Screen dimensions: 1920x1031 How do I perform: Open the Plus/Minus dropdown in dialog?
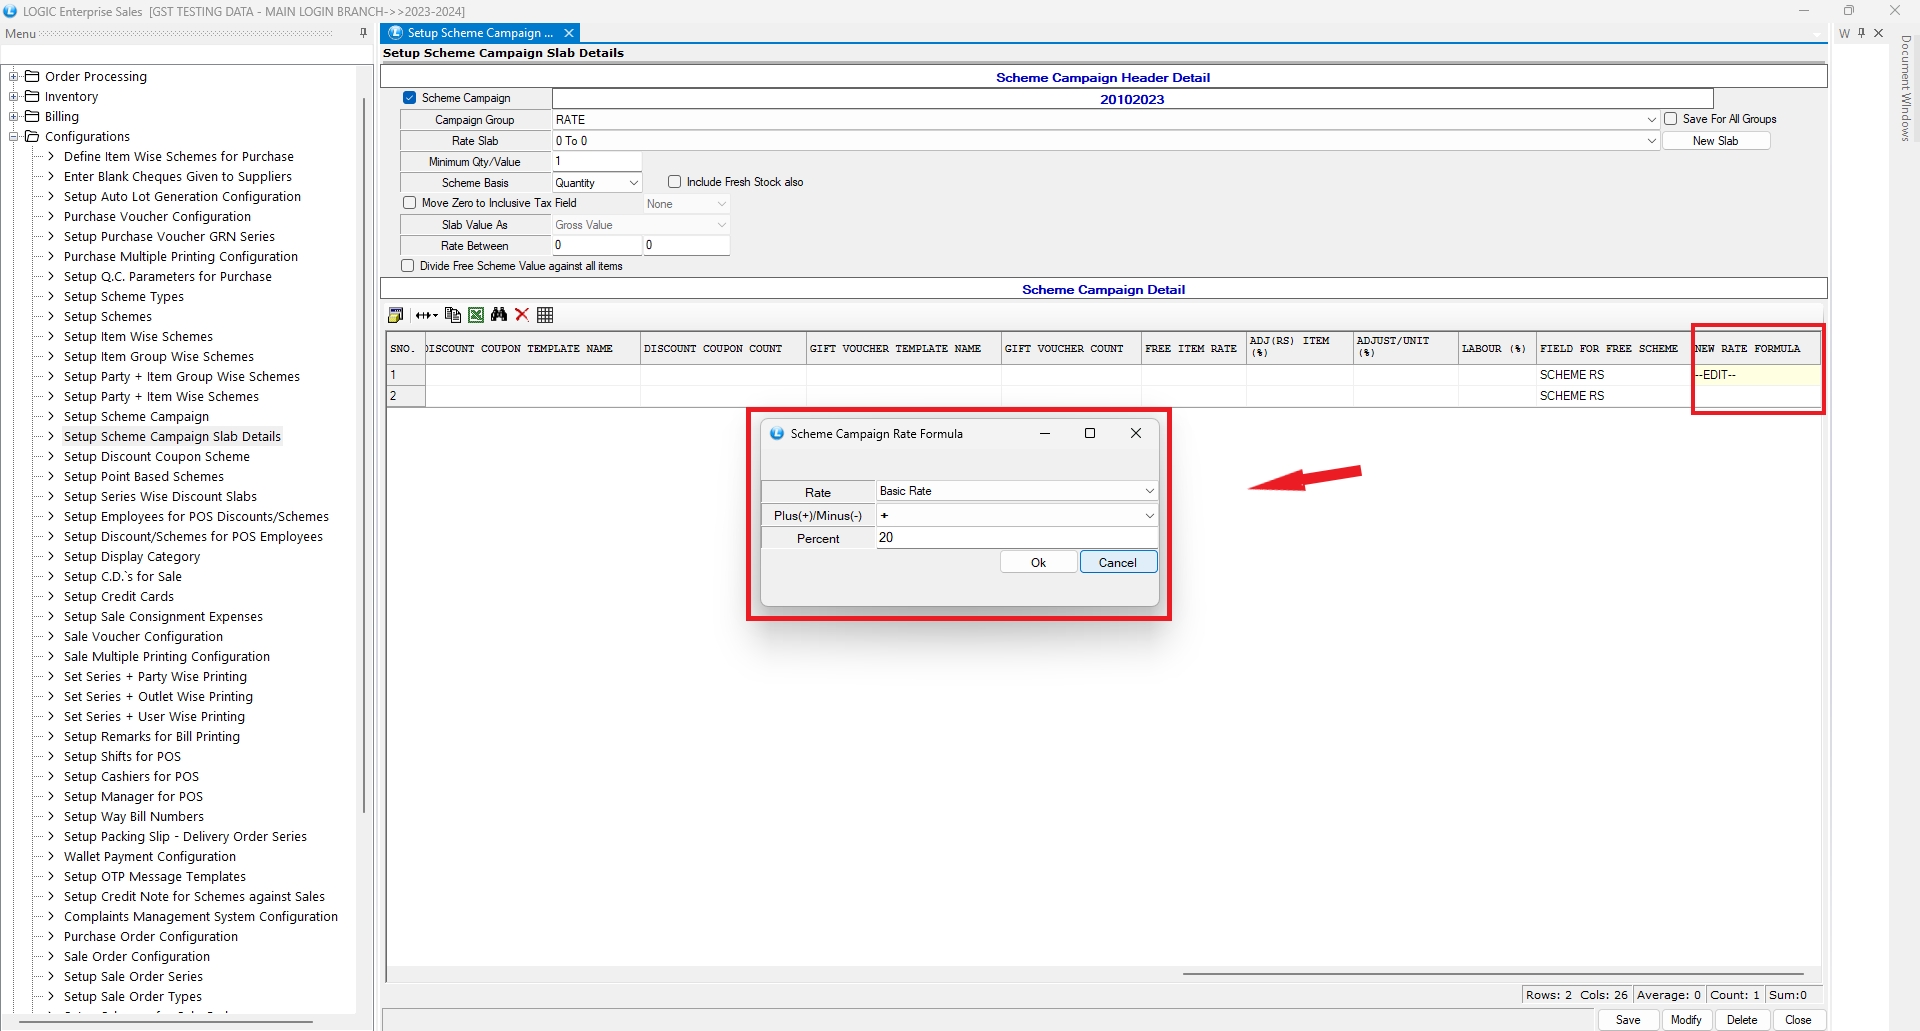(x=1149, y=516)
